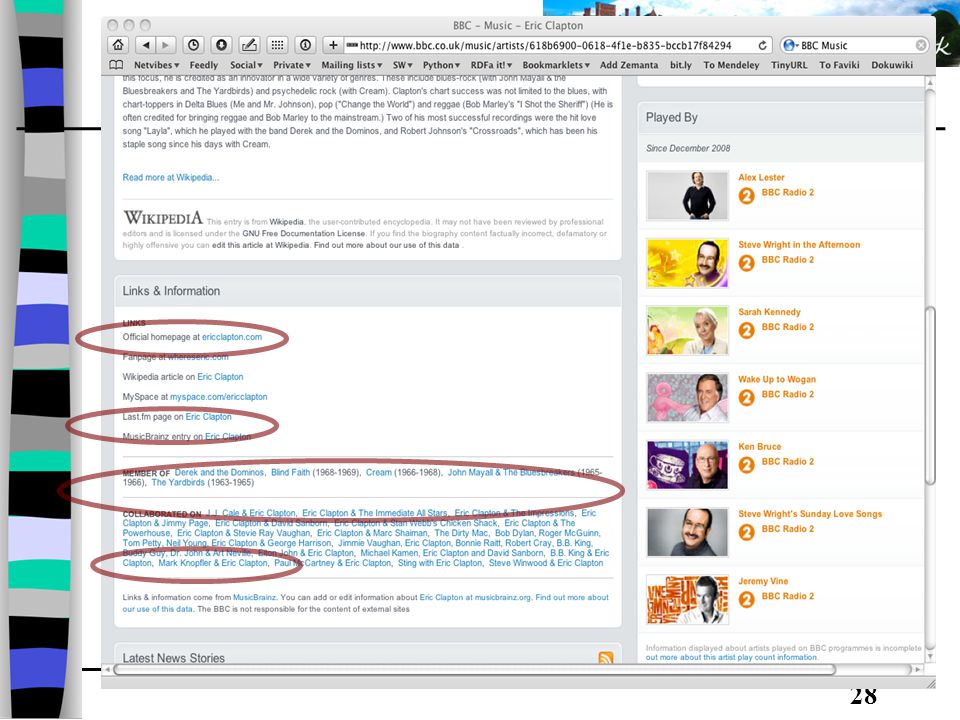960x720 pixels.
Task: Open Sting with Eric Clapton link
Action: point(440,563)
